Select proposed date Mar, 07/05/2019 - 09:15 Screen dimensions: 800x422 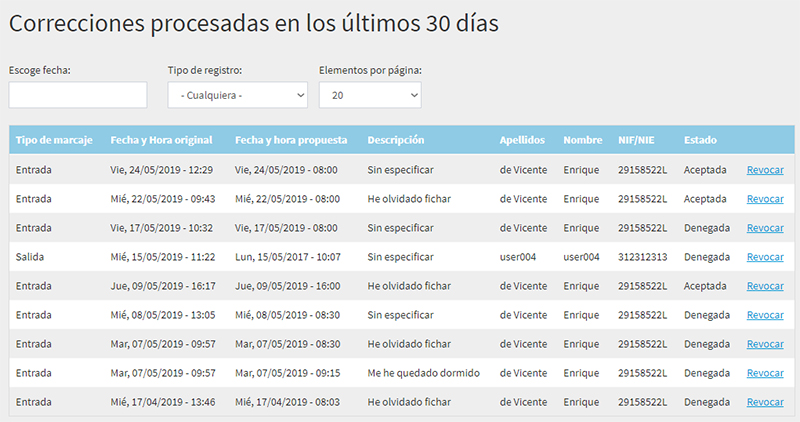pyautogui.click(x=287, y=374)
